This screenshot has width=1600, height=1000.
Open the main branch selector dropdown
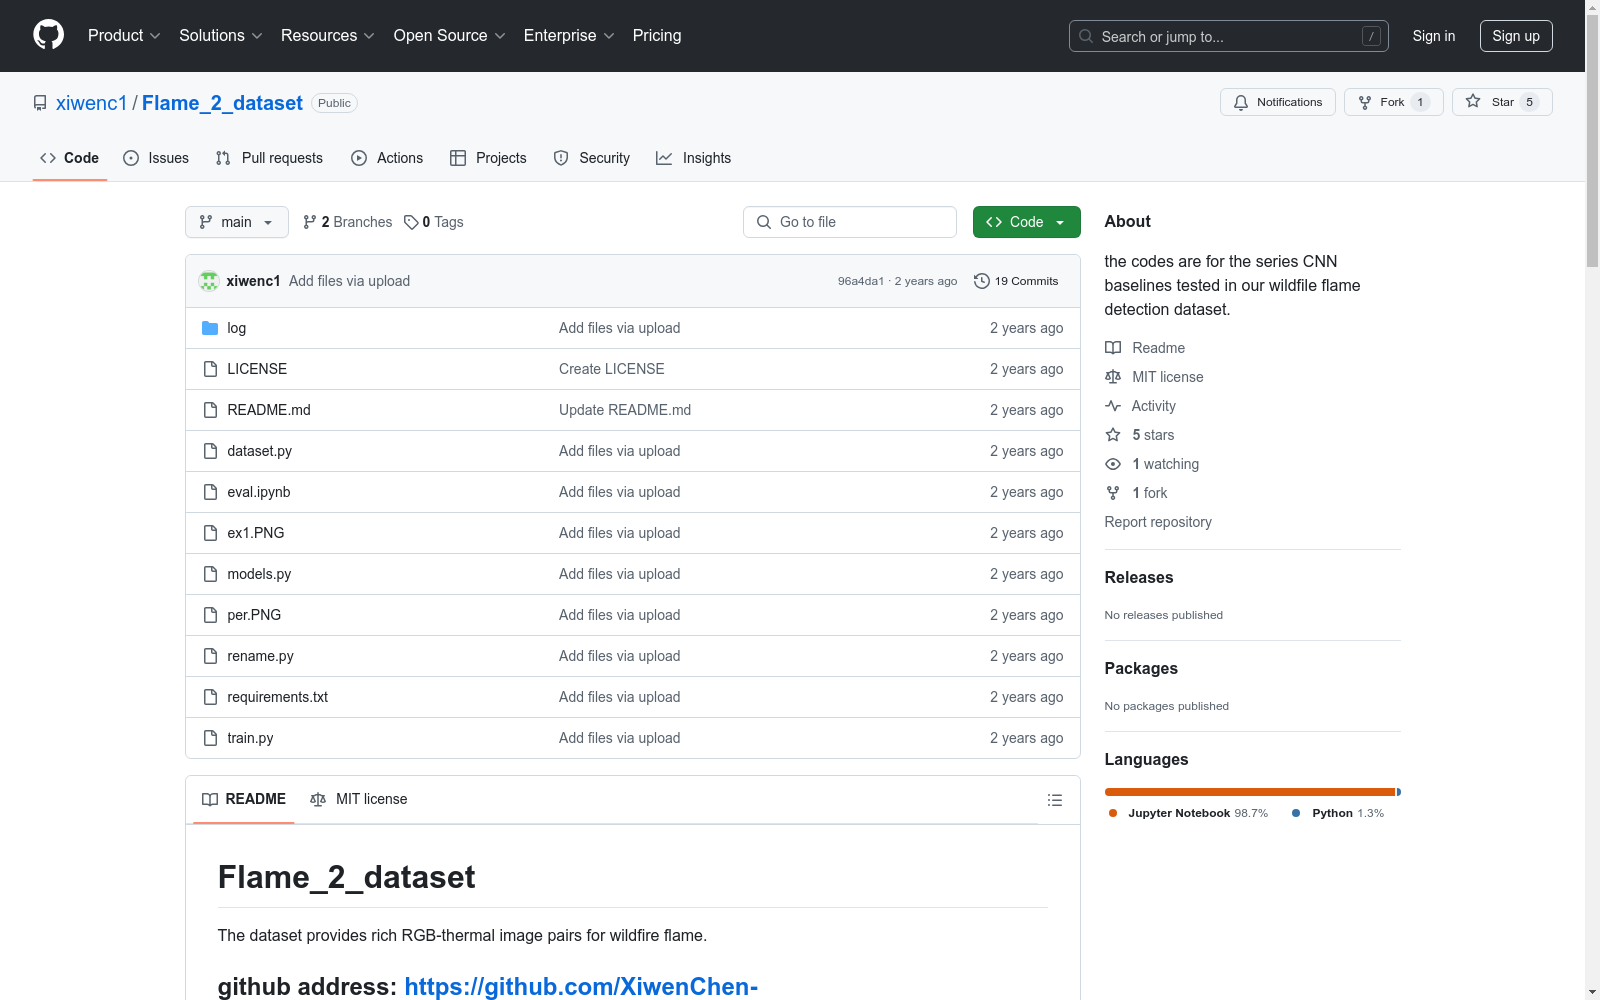point(237,222)
